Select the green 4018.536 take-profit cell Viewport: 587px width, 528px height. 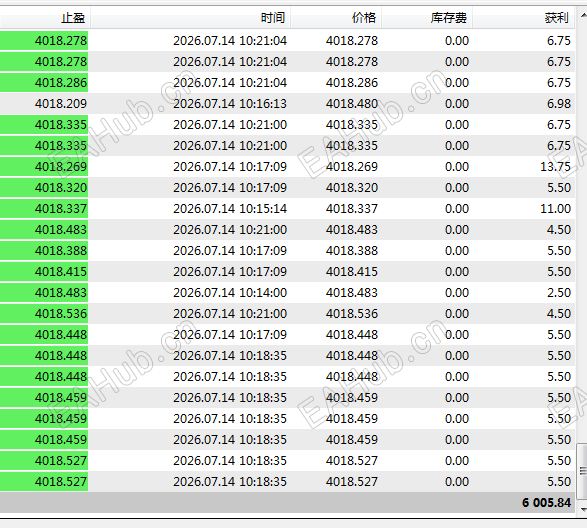pyautogui.click(x=44, y=313)
